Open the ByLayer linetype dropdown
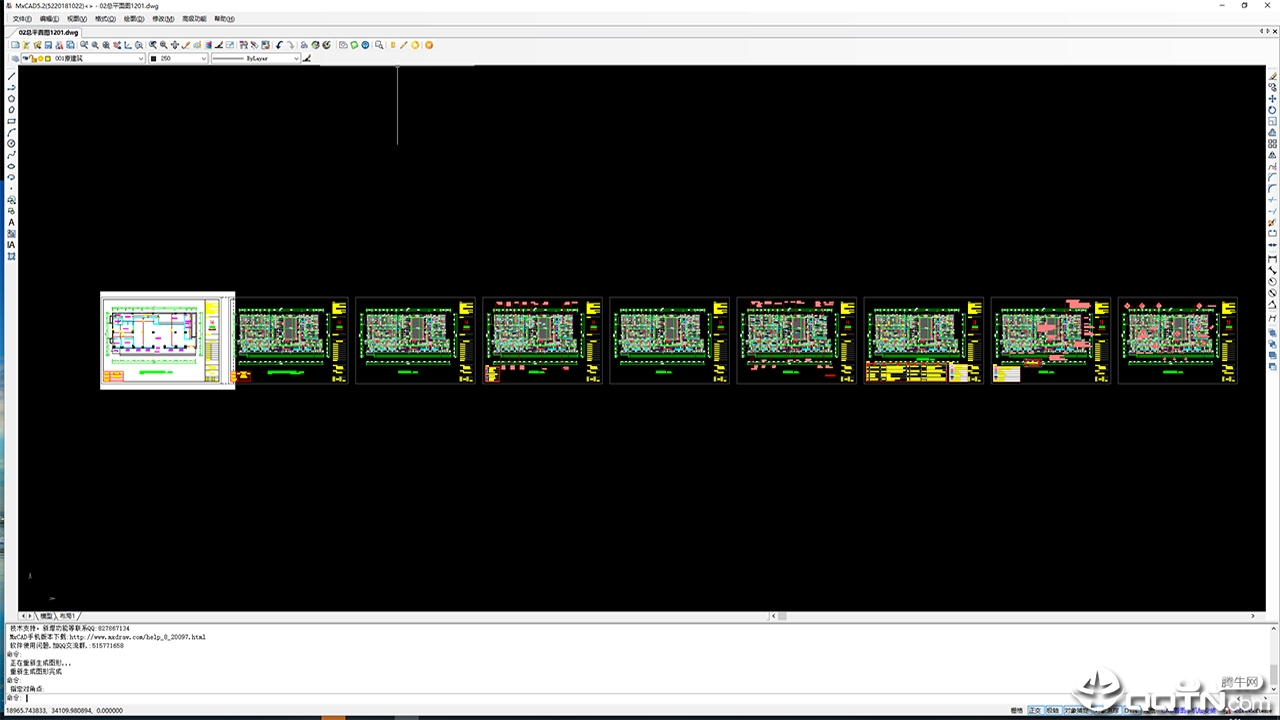The width and height of the screenshot is (1280, 720). (x=256, y=59)
